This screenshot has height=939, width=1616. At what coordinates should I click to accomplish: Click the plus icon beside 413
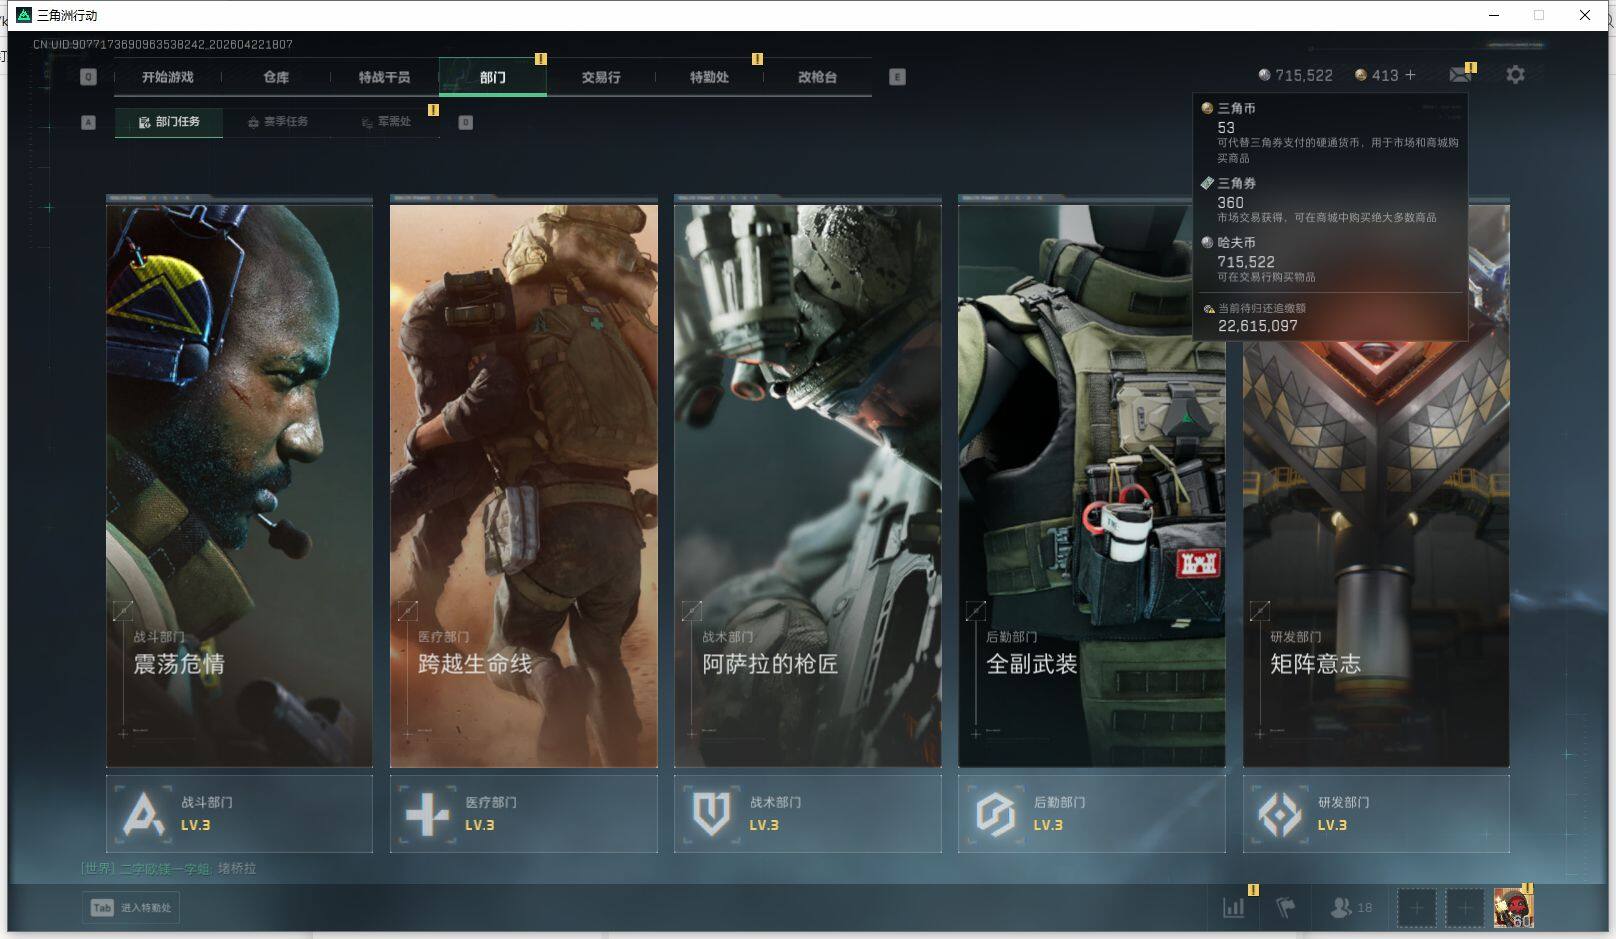coord(1410,75)
